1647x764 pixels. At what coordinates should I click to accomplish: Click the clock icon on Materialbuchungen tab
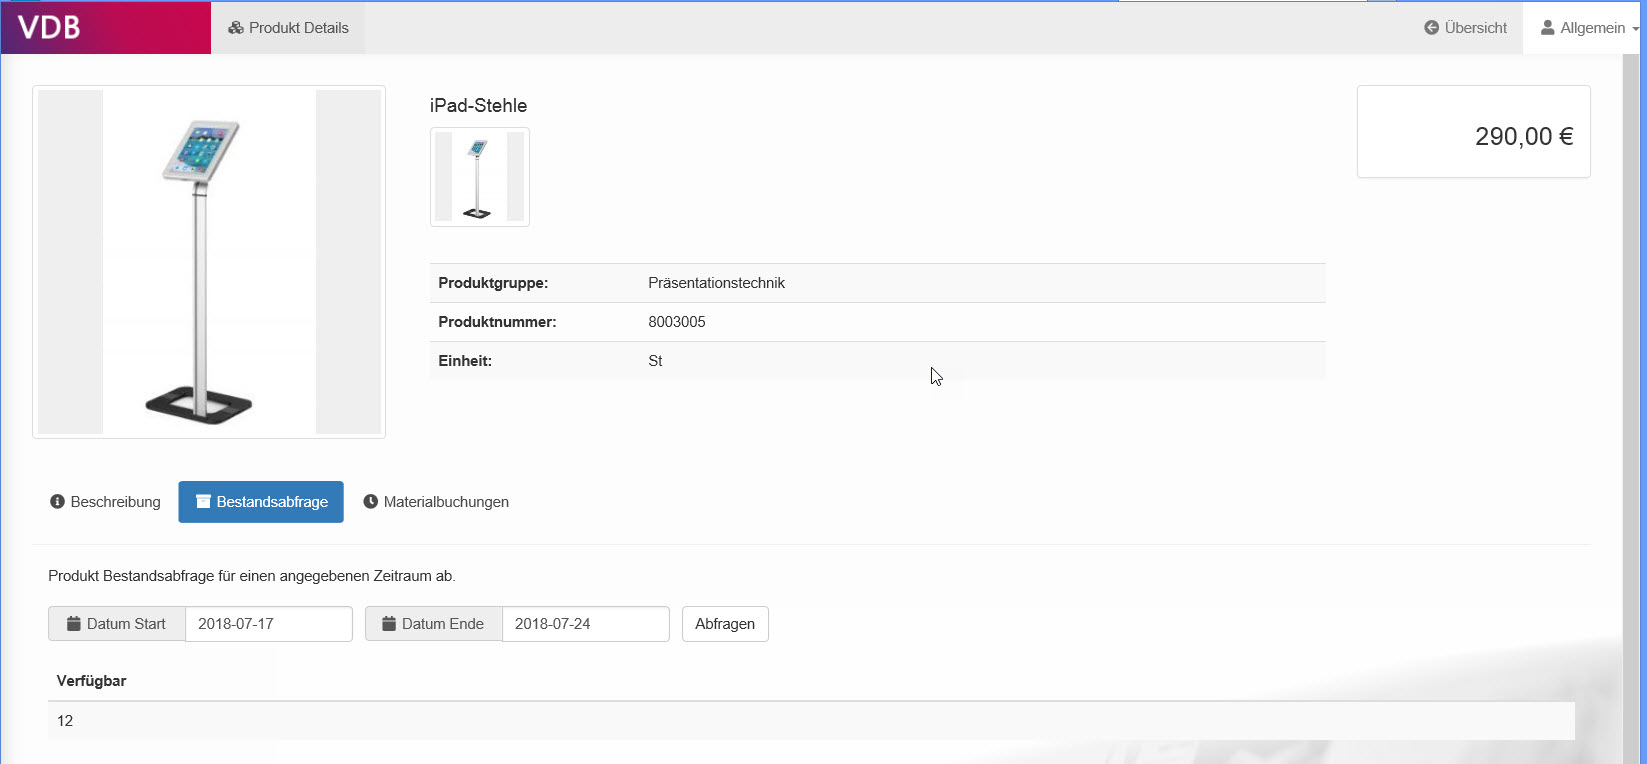[x=371, y=502]
